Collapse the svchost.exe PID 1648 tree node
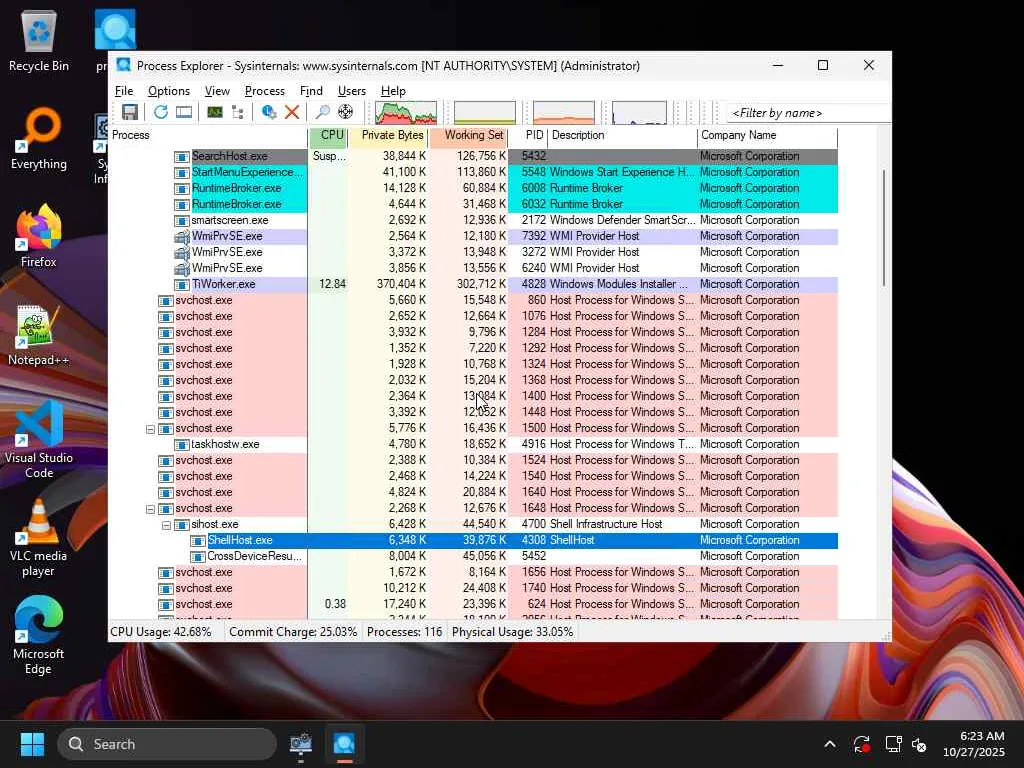This screenshot has width=1024, height=768. coord(150,509)
